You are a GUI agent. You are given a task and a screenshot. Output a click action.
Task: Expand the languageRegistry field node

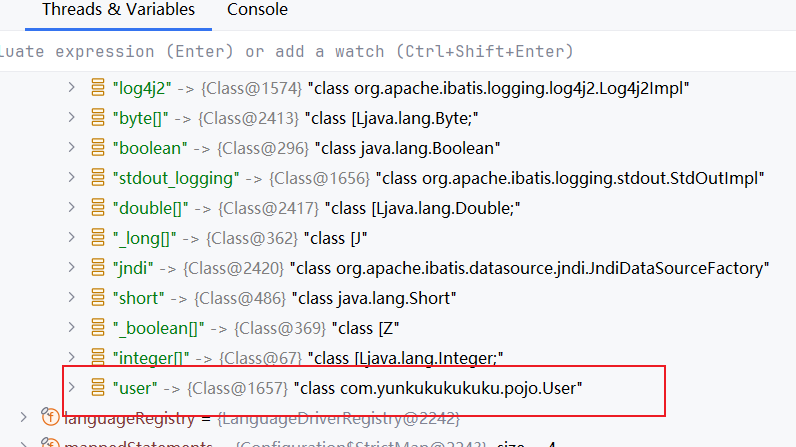(23, 417)
